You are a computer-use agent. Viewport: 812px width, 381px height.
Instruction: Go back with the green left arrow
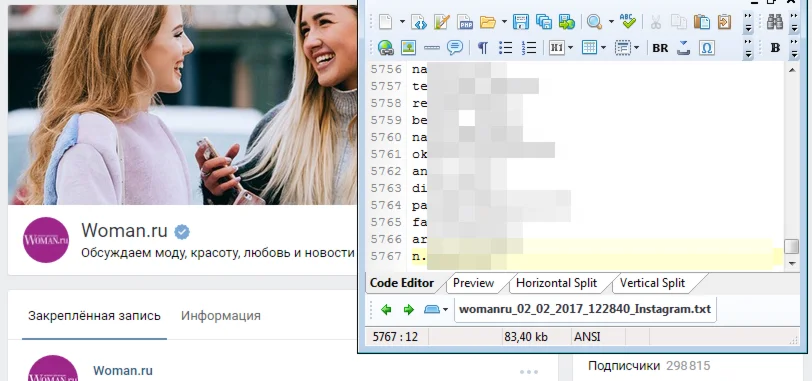(386, 310)
